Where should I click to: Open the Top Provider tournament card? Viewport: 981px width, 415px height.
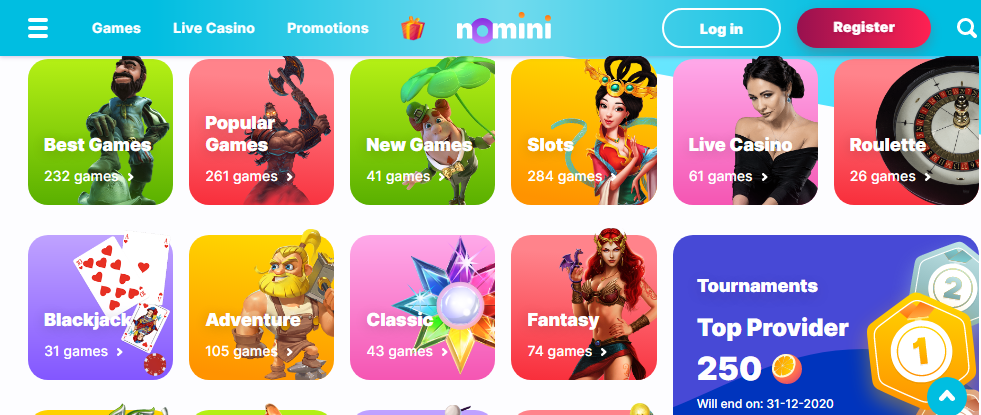826,325
